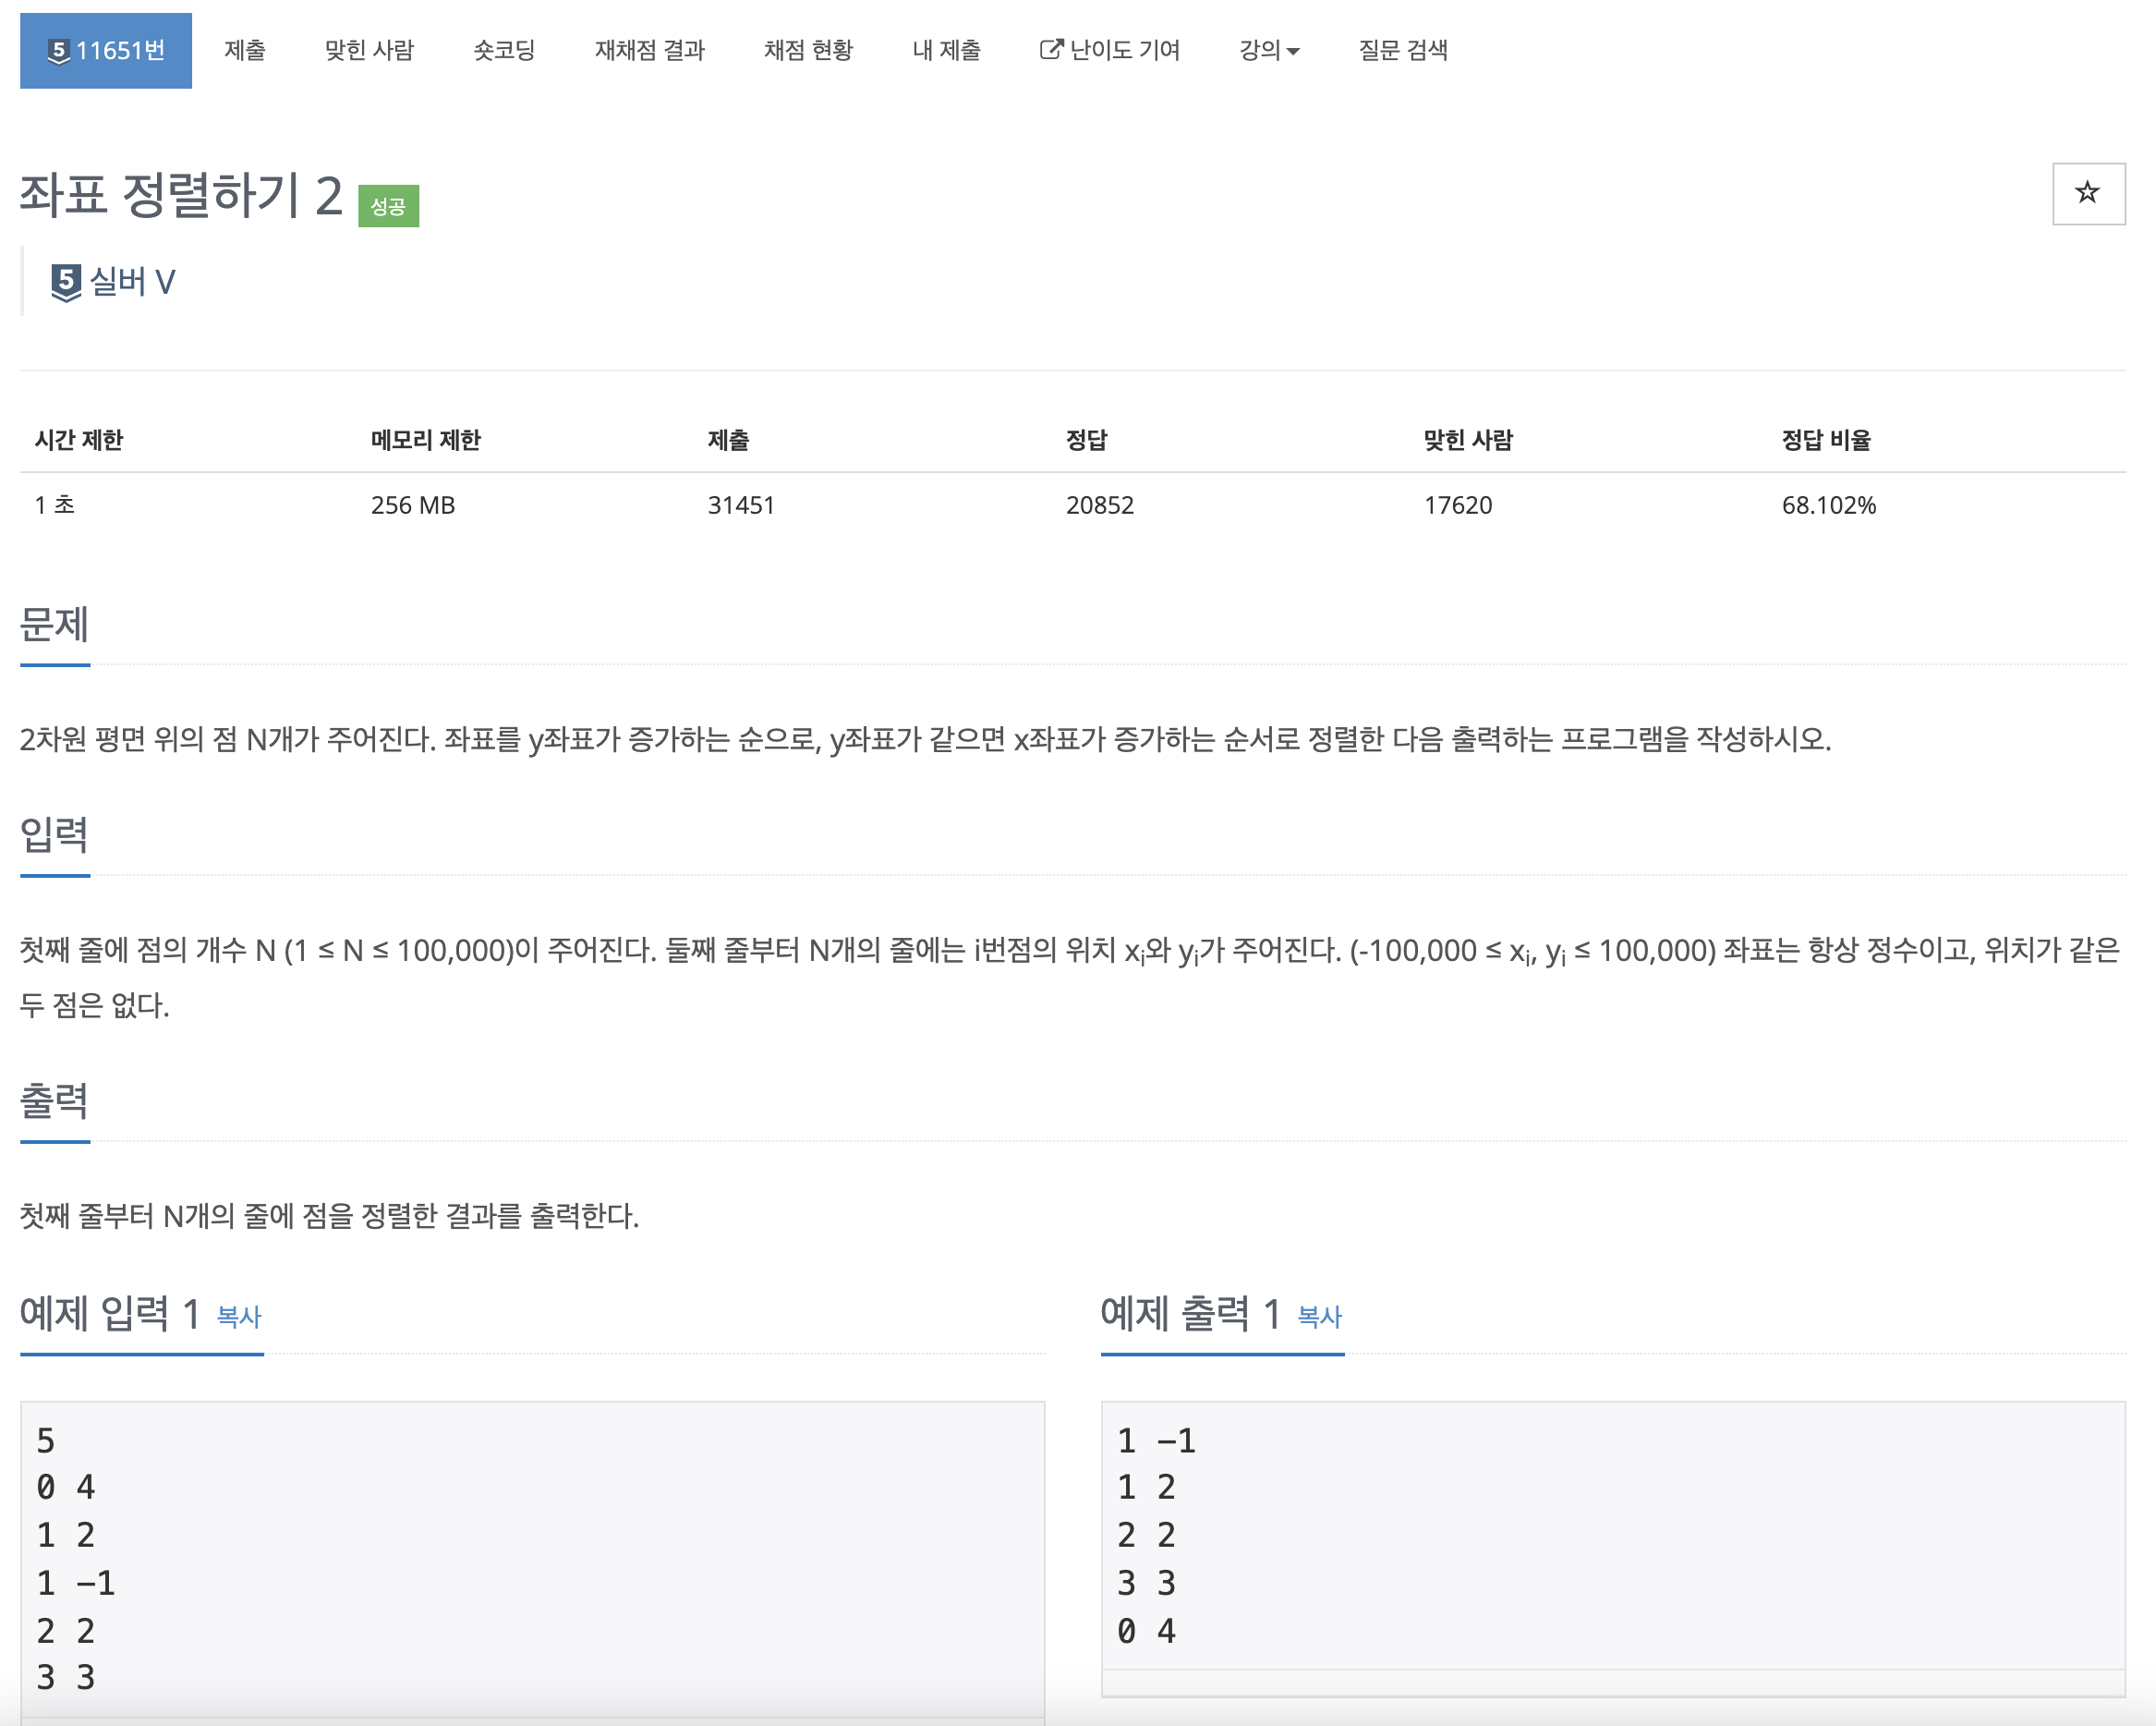The image size is (2156, 1726).
Task: Click the Silver V tier badge icon
Action: (x=66, y=283)
